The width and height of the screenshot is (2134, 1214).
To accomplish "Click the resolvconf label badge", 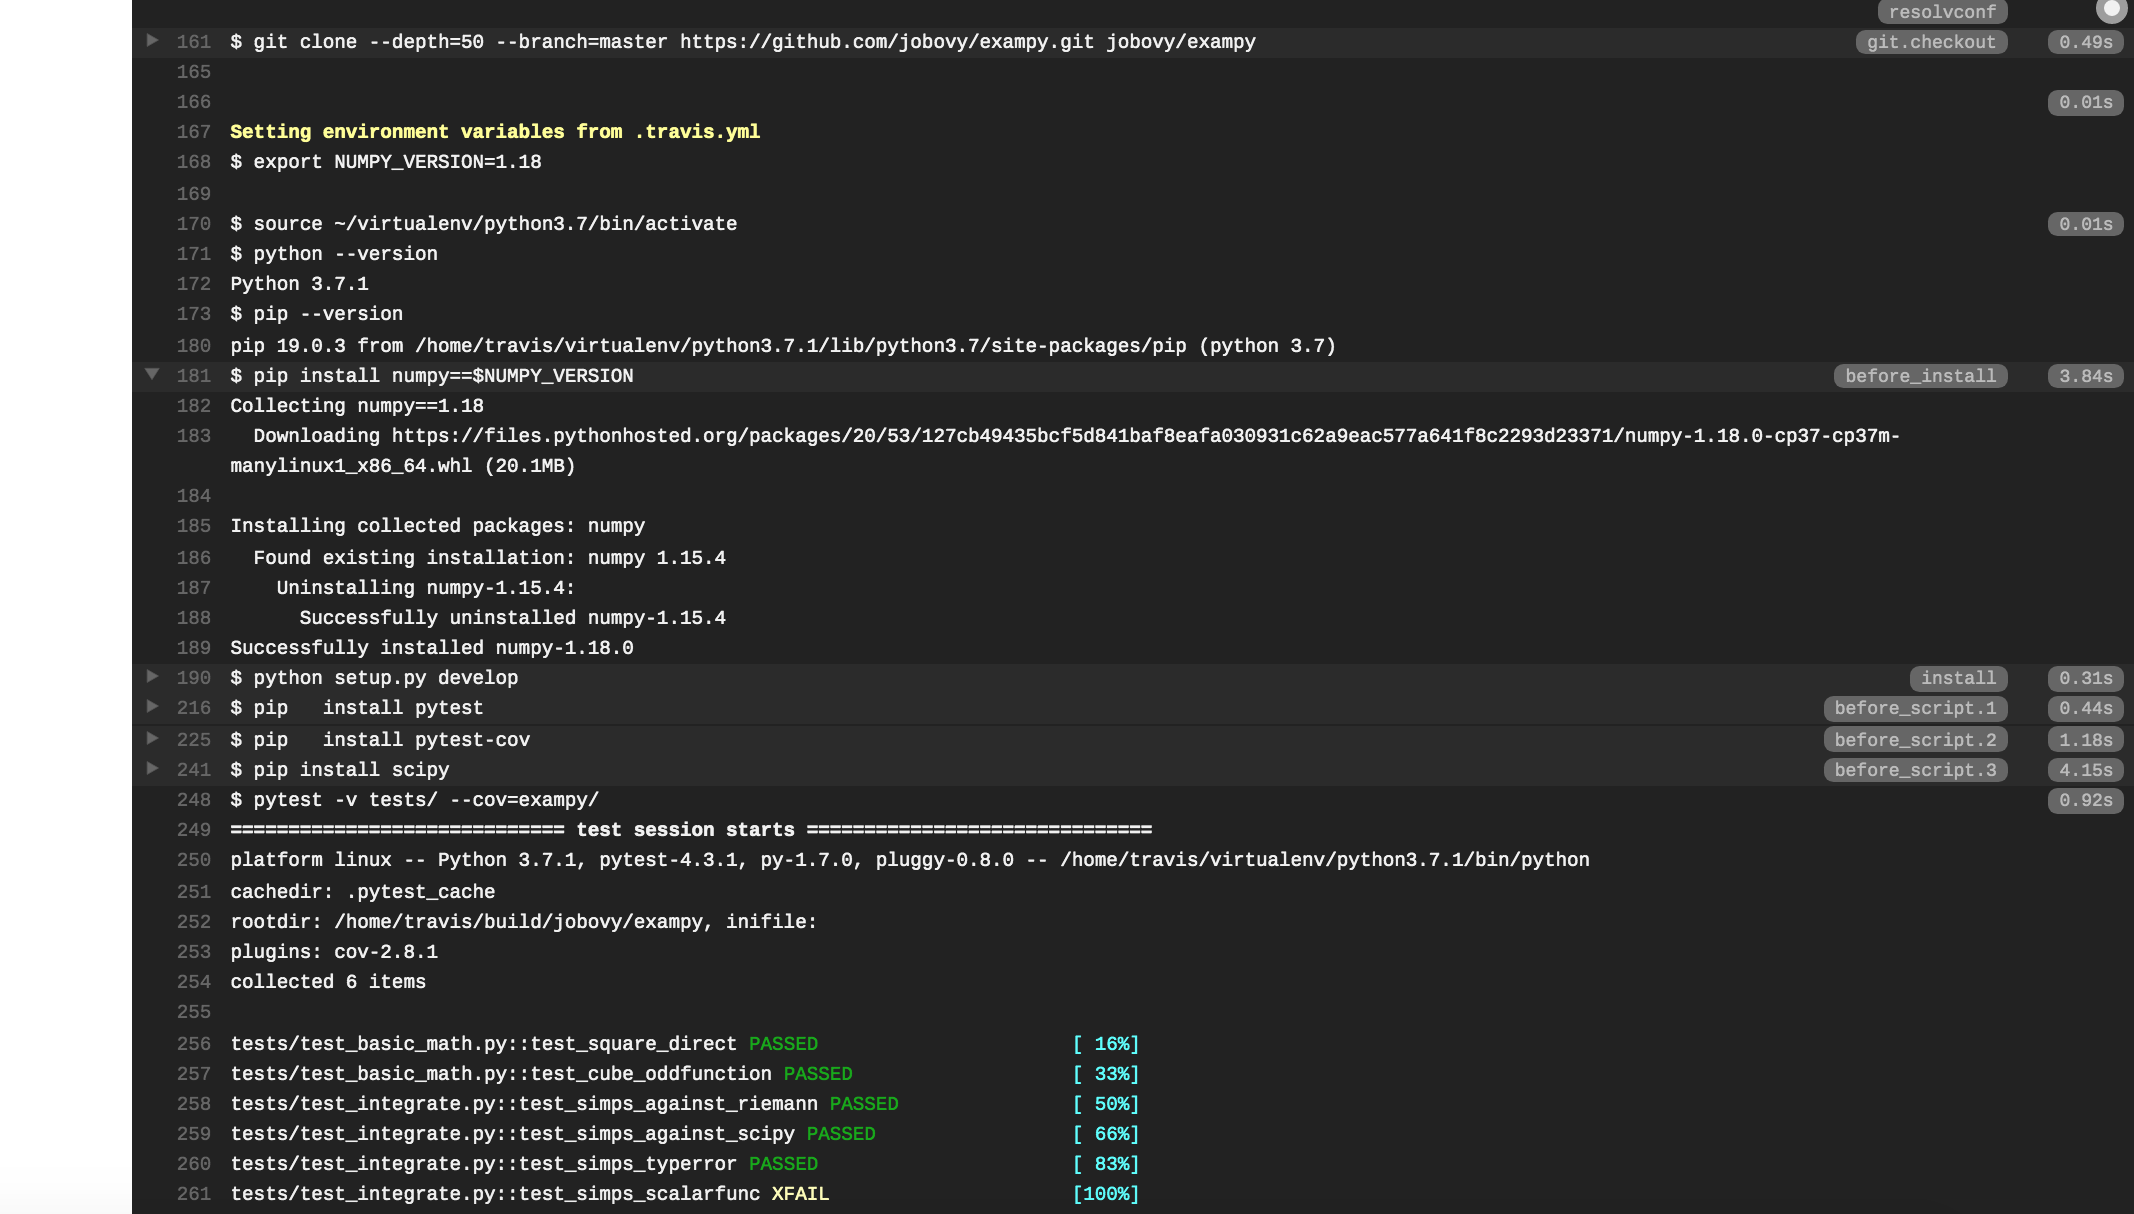I will [x=1942, y=12].
